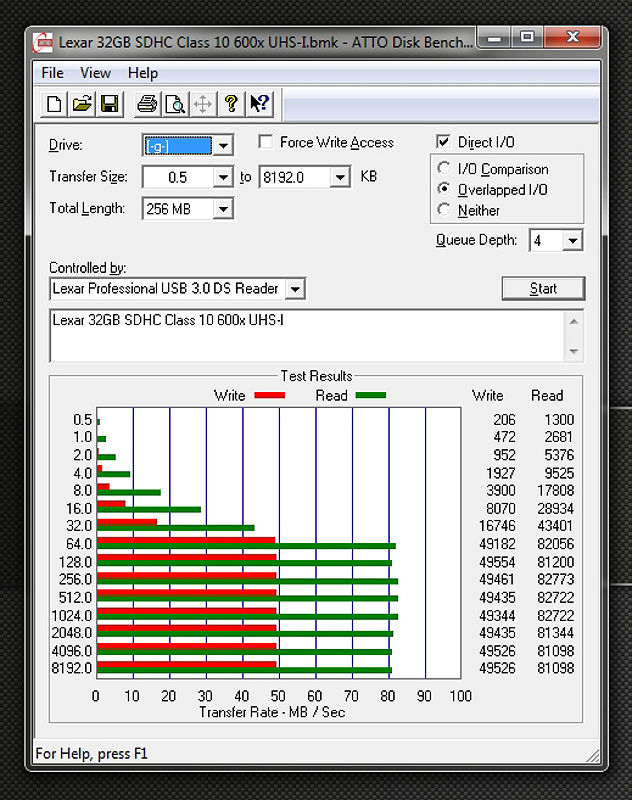Enable the Force Write Access checkbox

tap(266, 143)
